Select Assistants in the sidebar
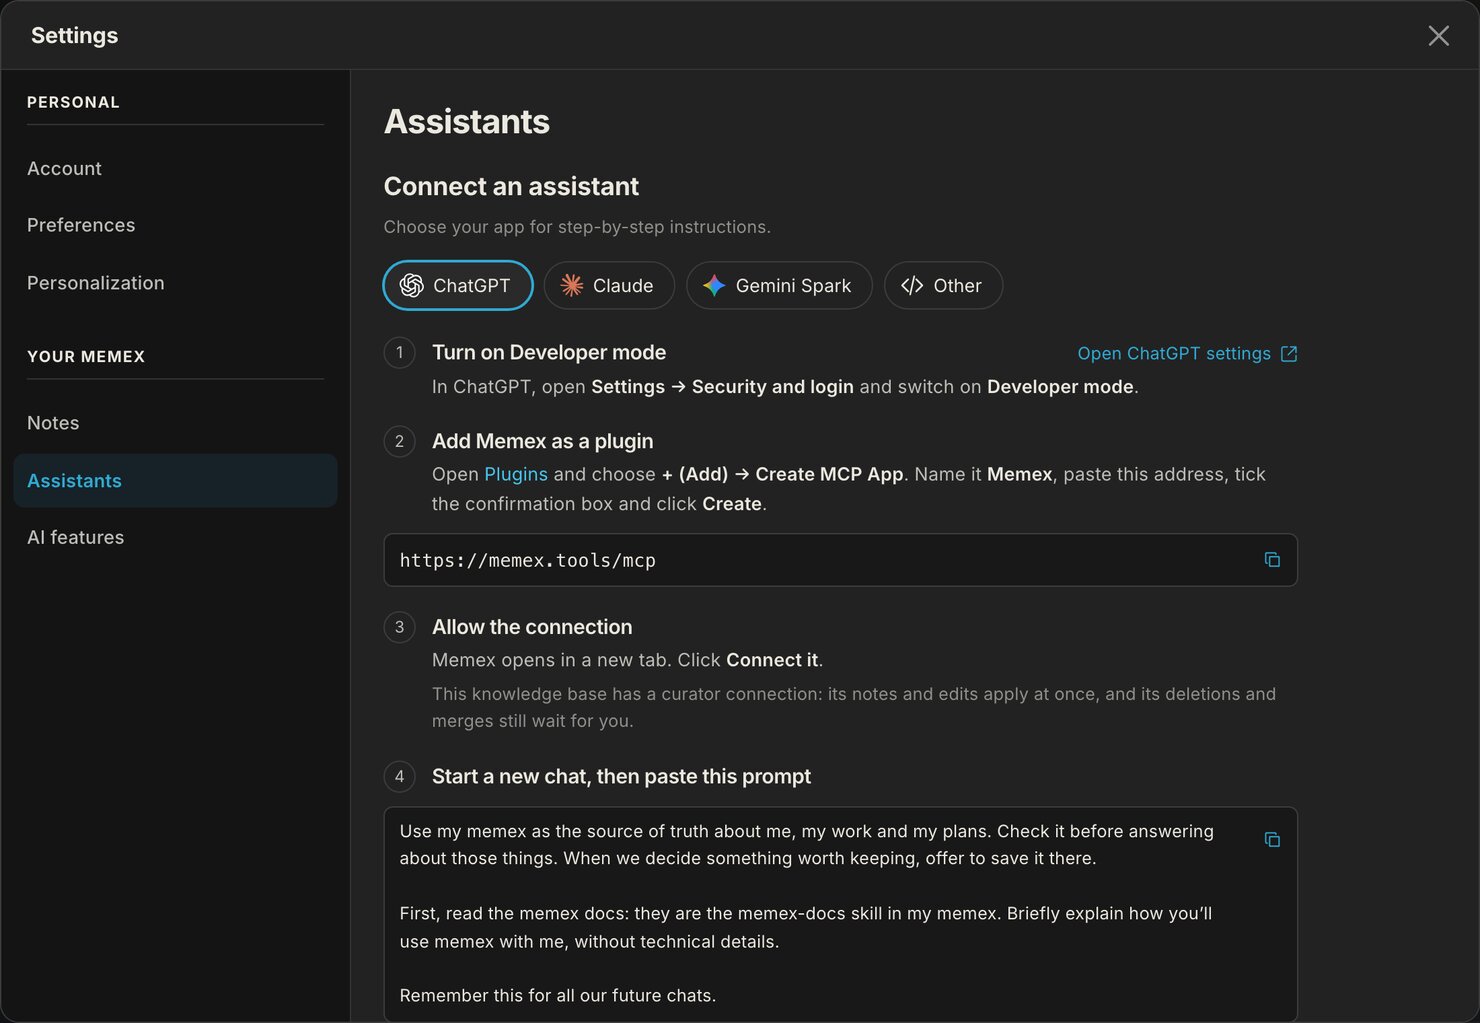 175,480
